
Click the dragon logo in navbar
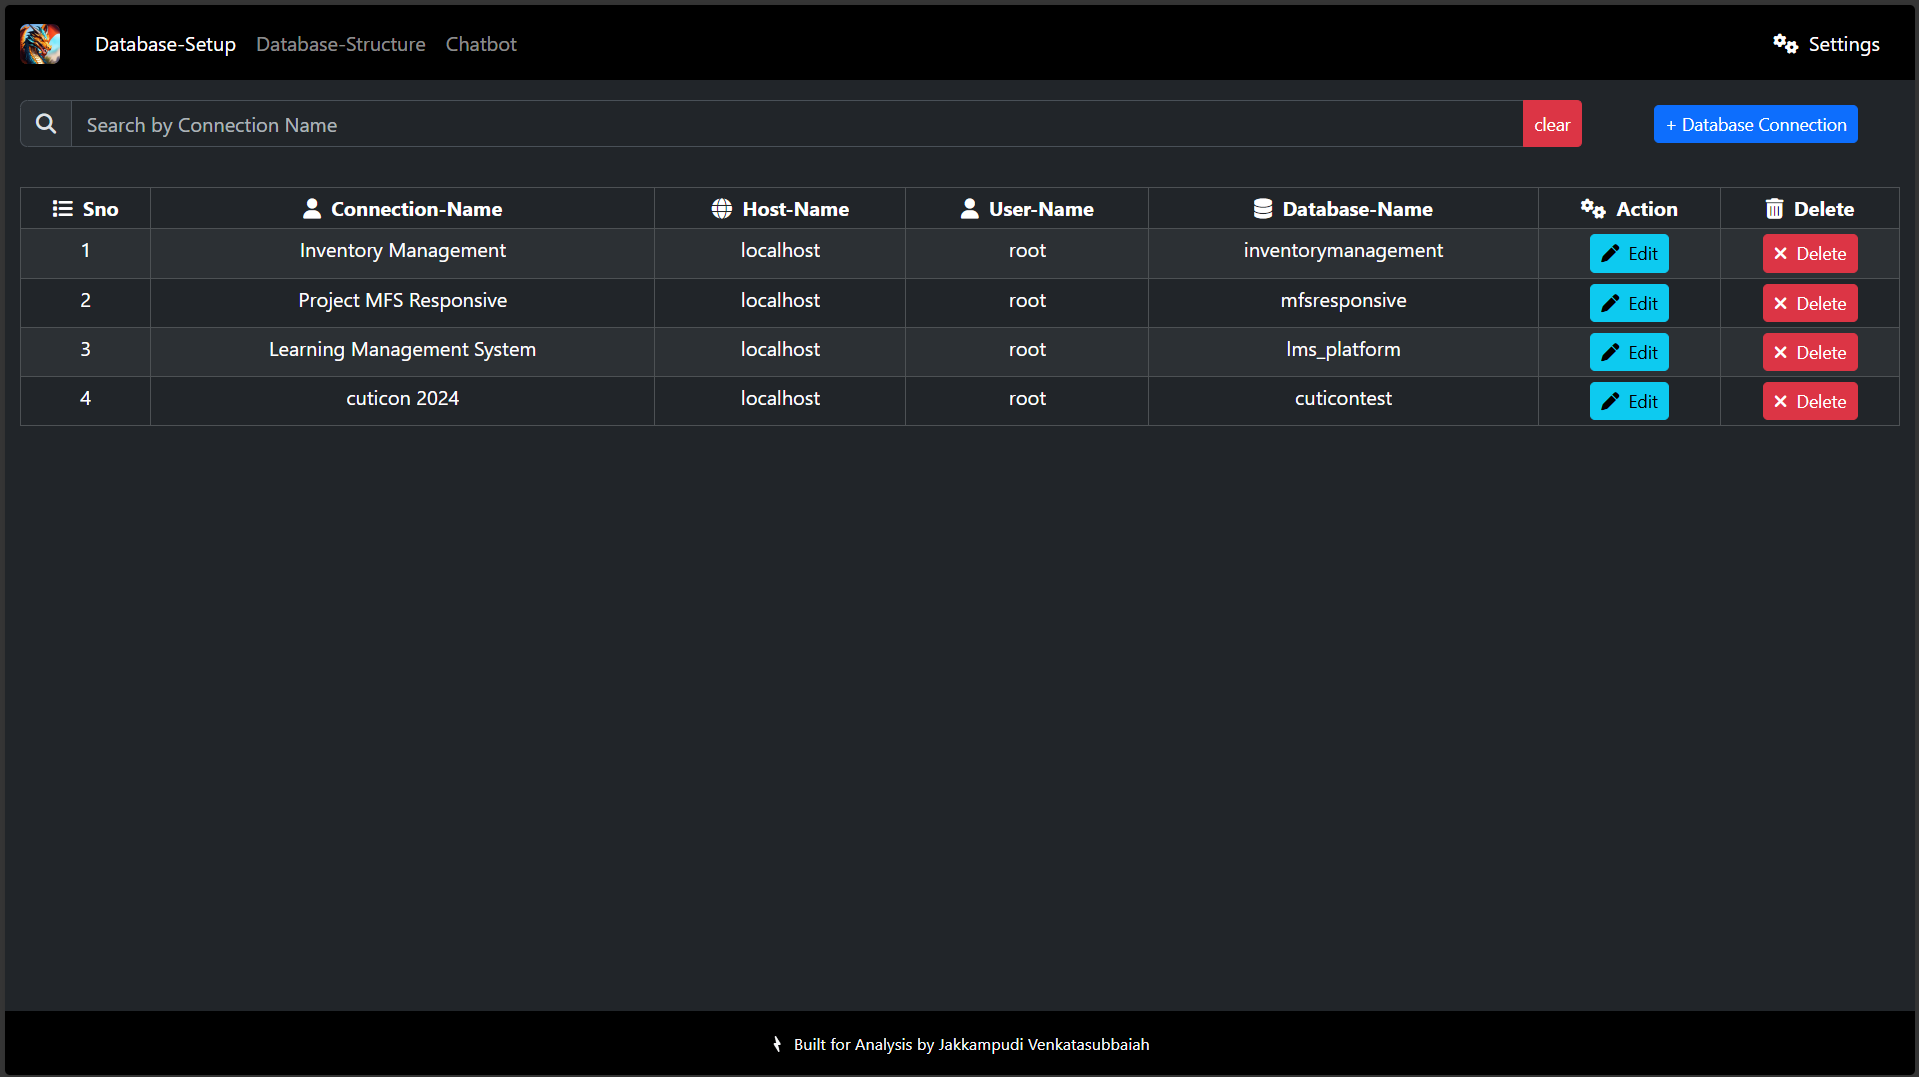point(40,44)
